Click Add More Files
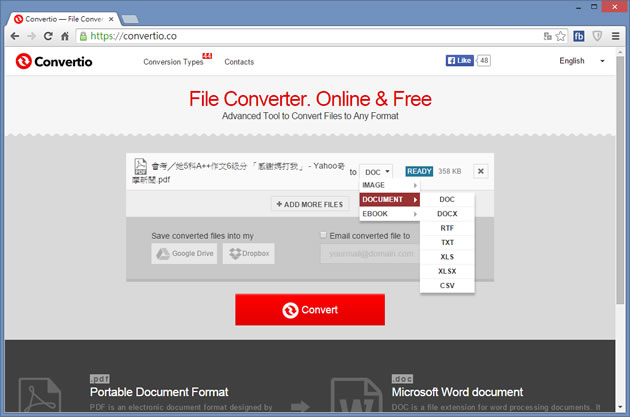Viewport: 630px width, 417px height. pyautogui.click(x=309, y=204)
